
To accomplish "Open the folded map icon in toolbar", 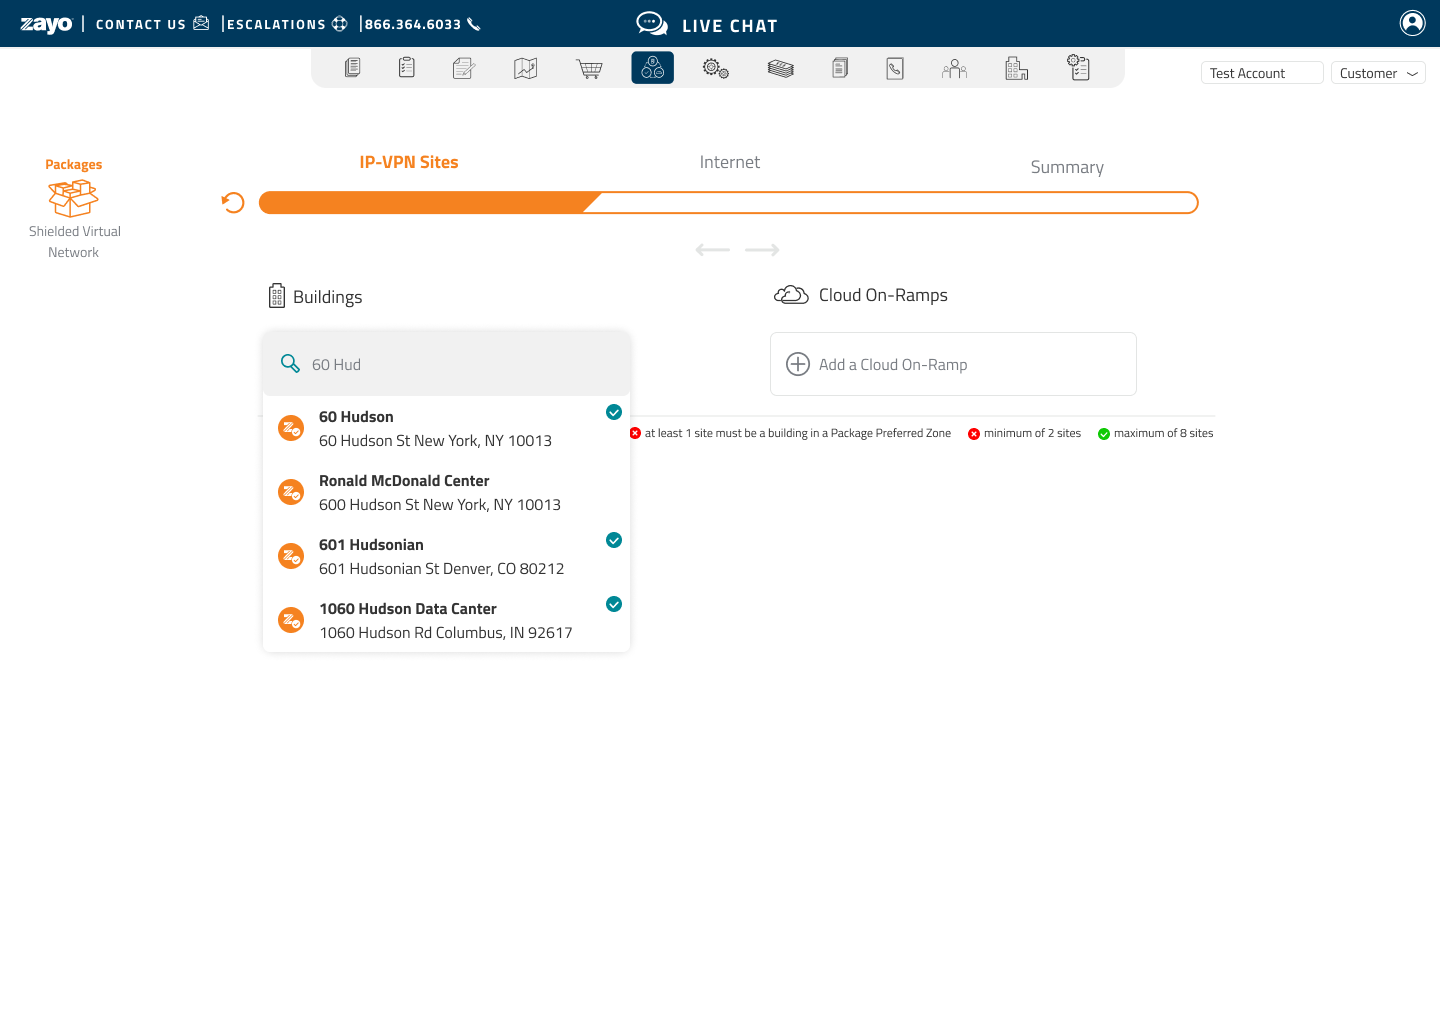I will click(526, 68).
